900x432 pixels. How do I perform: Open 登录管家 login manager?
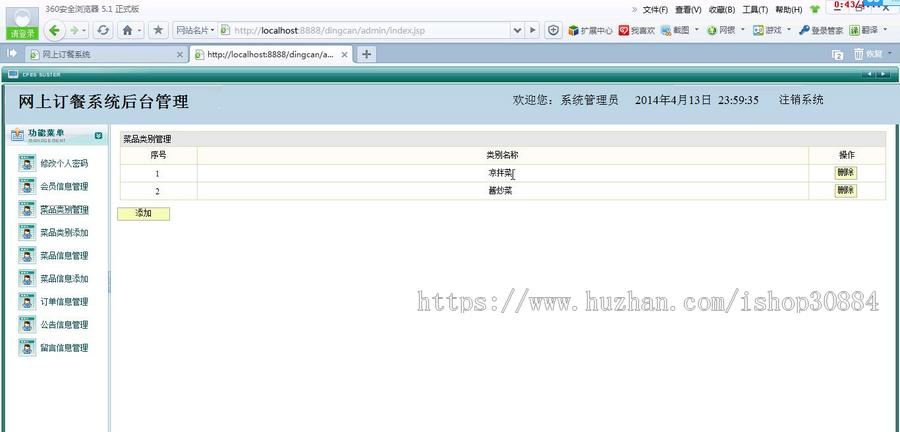pos(821,30)
